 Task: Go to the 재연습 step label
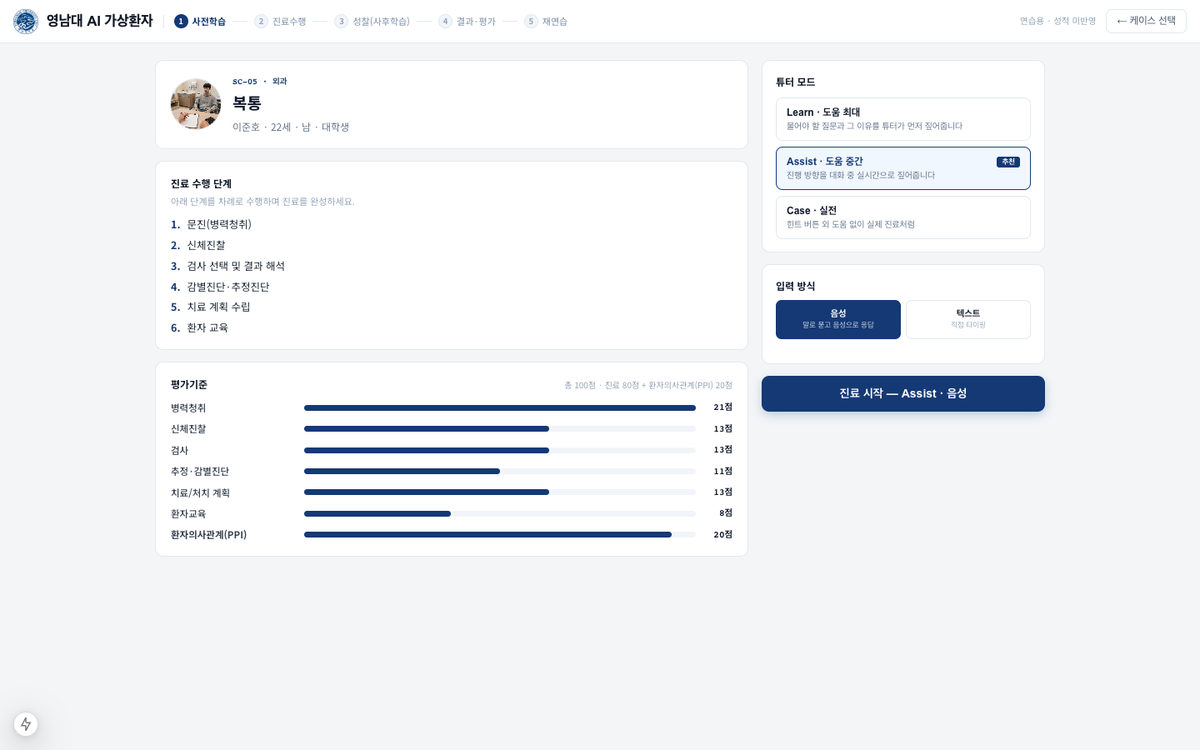555,21
